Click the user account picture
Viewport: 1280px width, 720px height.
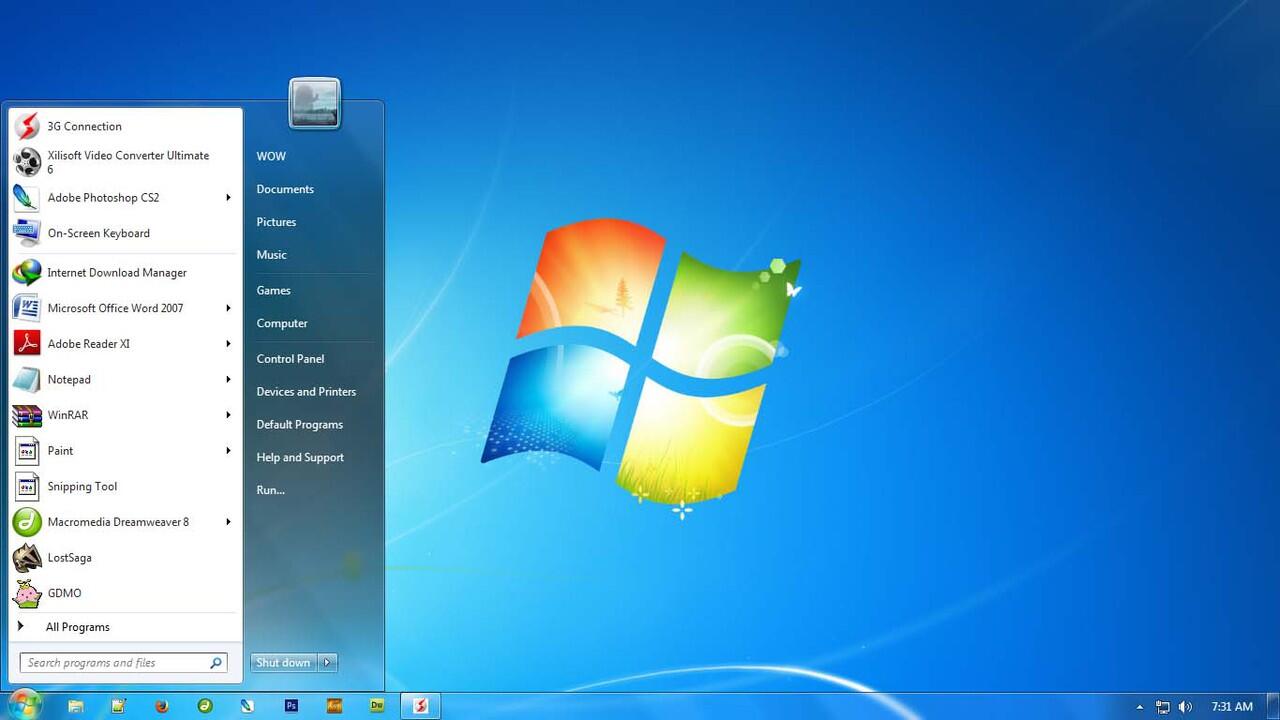tap(315, 104)
